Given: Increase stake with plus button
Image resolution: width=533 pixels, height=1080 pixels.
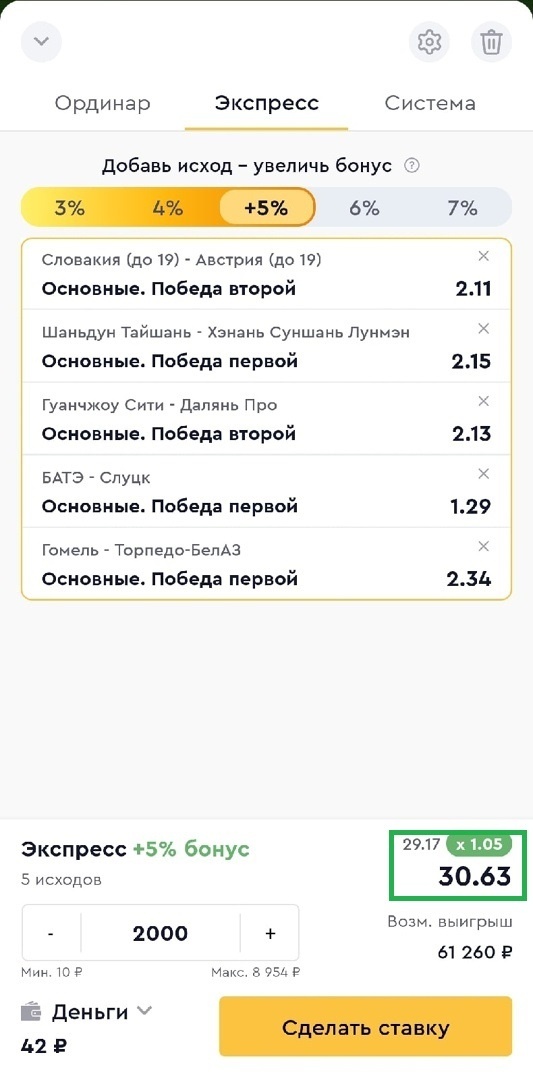Looking at the screenshot, I should click(270, 933).
